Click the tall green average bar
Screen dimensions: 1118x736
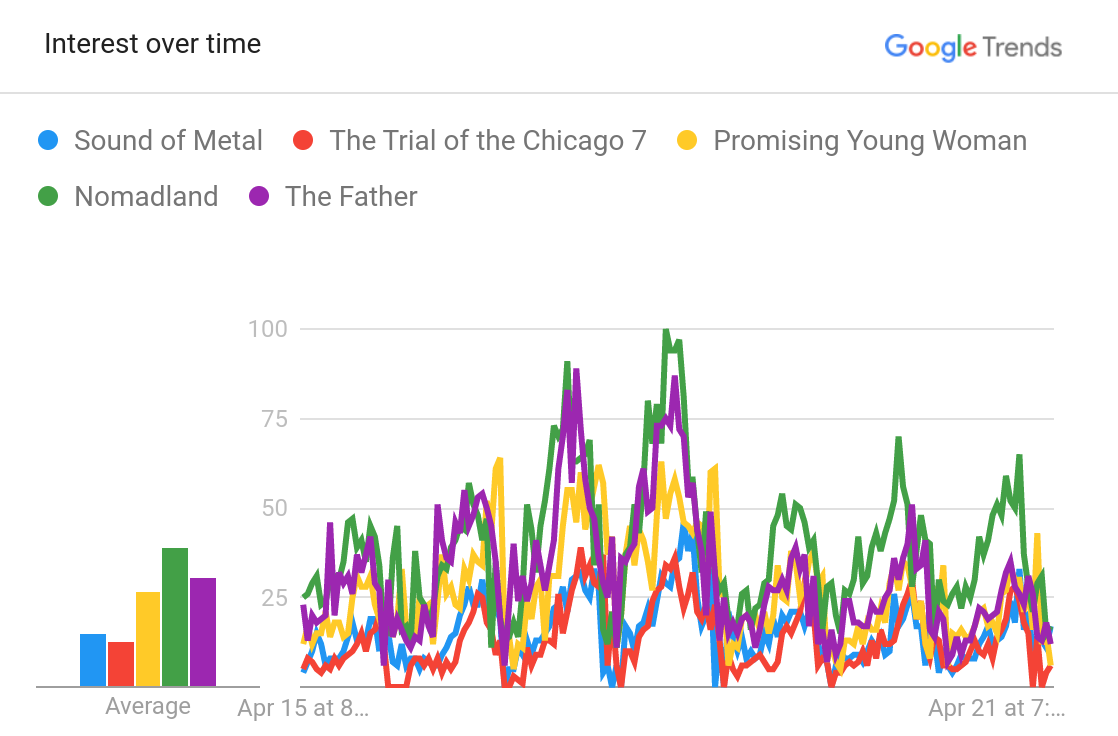[175, 617]
